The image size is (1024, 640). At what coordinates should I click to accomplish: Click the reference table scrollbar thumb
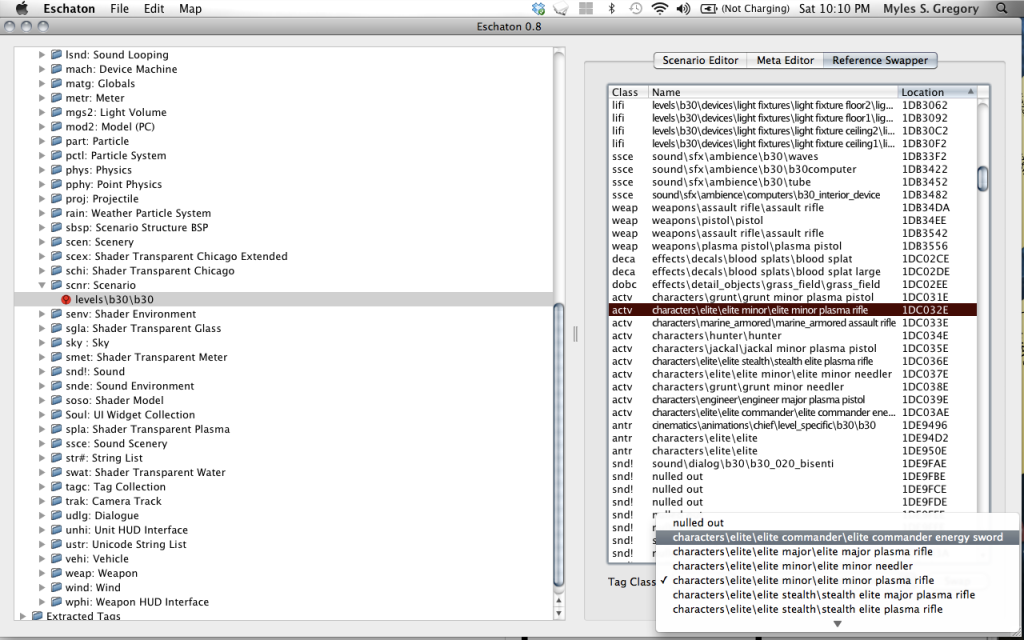983,179
